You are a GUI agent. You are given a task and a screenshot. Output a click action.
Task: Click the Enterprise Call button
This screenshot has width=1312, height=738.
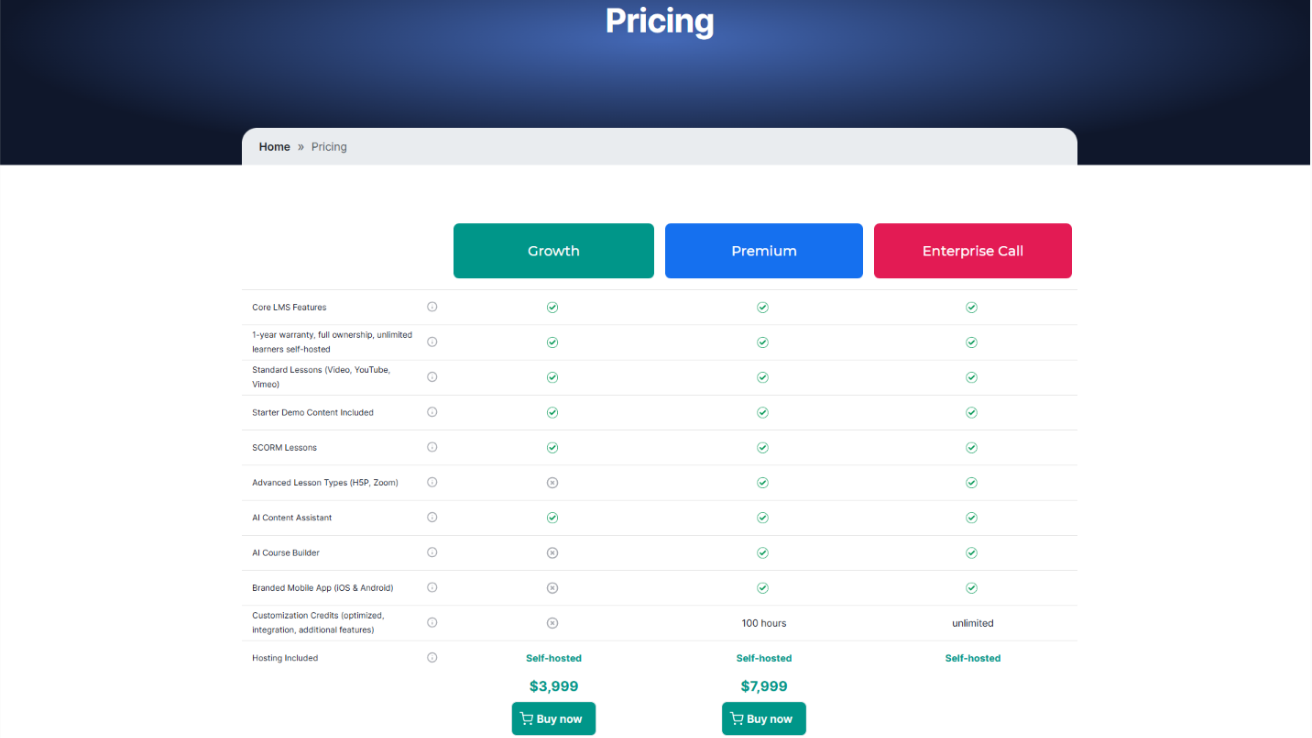(972, 251)
